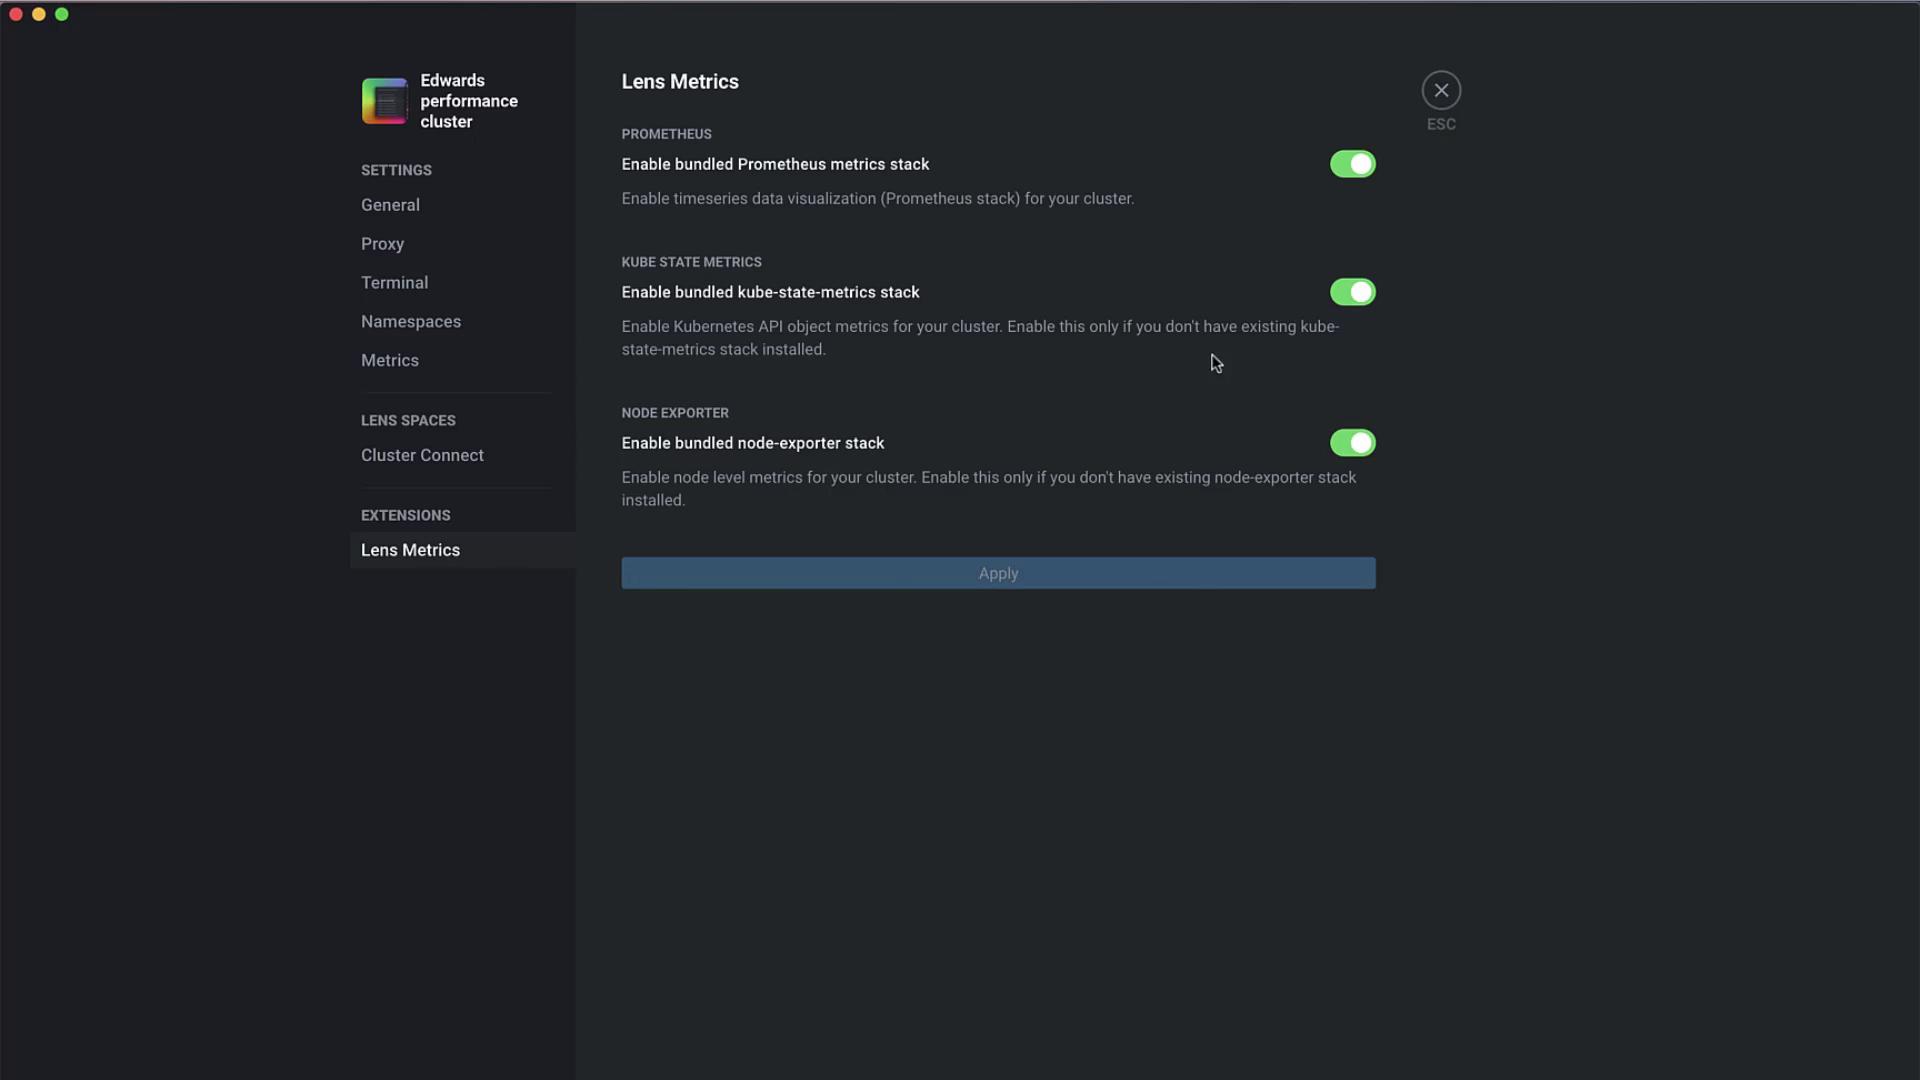Go to Proxy settings
This screenshot has width=1920, height=1080.
(382, 244)
